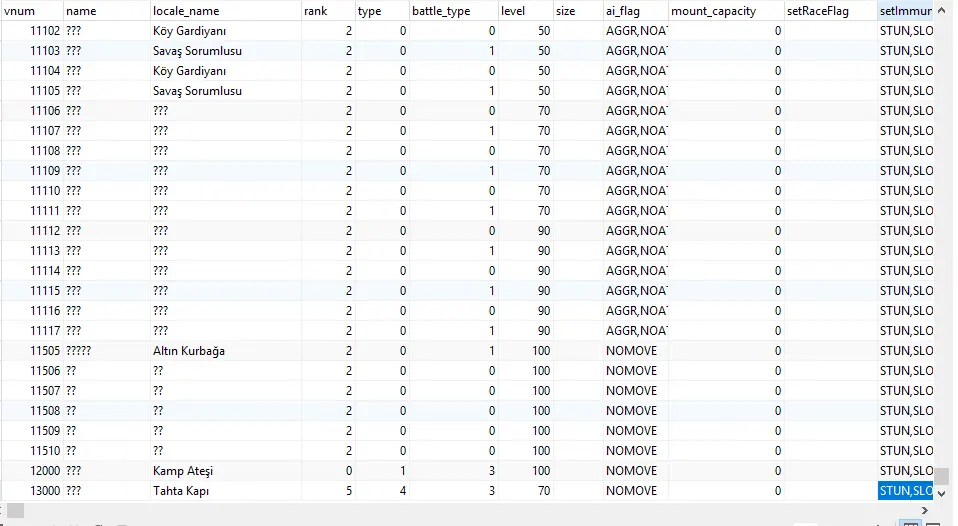The height and width of the screenshot is (526, 958).
Task: Click the vertical scrollbar thumb
Action: [x=941, y=474]
